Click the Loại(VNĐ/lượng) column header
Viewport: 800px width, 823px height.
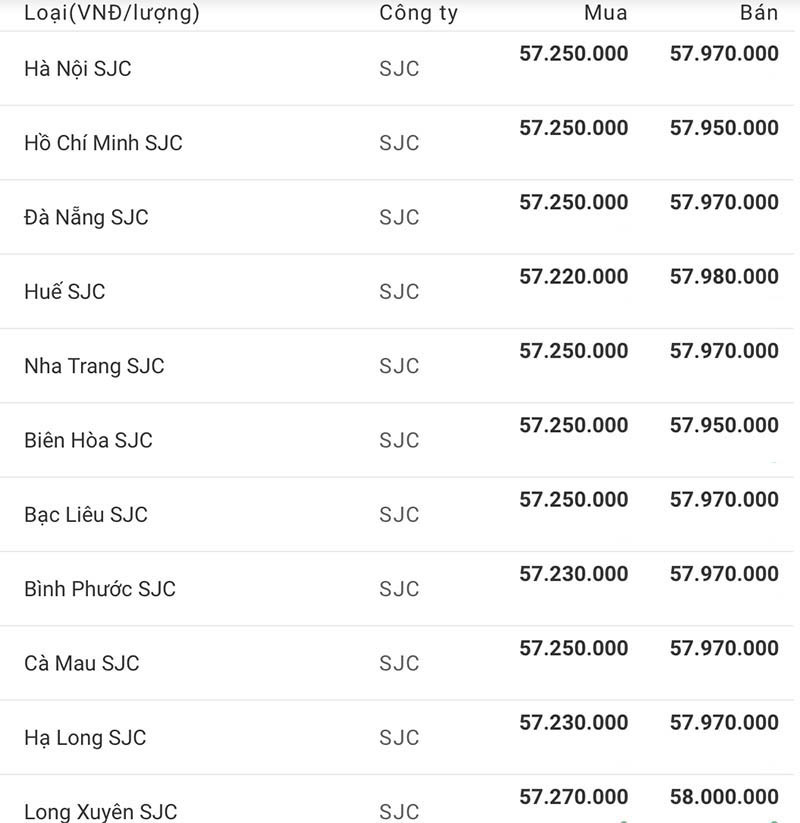[x=112, y=14]
